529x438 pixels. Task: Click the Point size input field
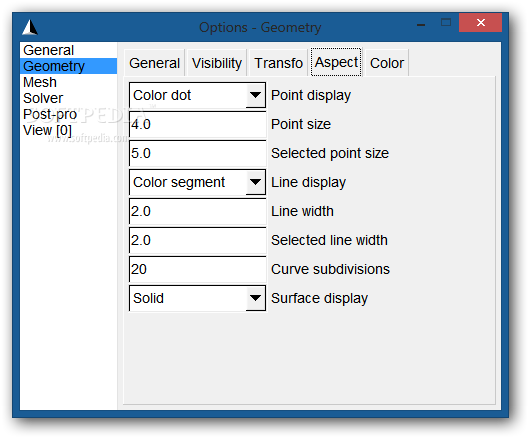[197, 124]
